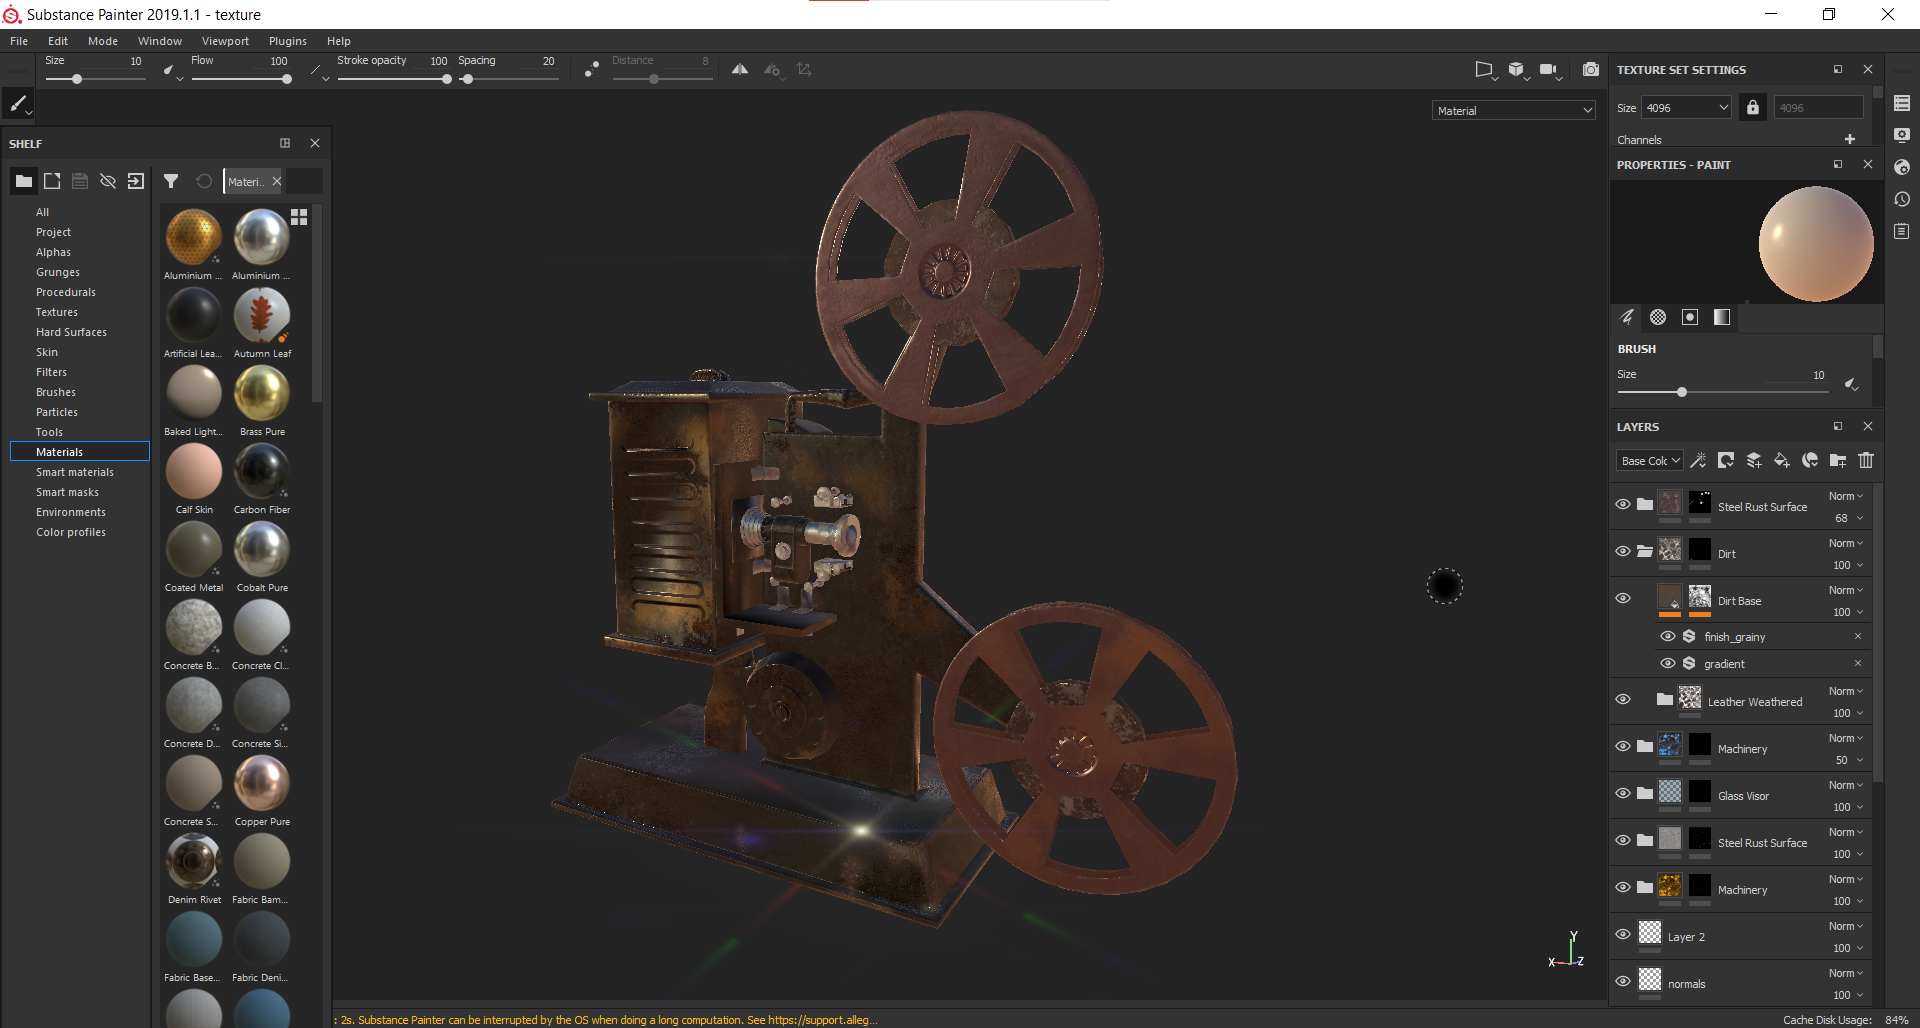Screen dimensions: 1920x1028
Task: Select Environments shelf category
Action: [71, 512]
